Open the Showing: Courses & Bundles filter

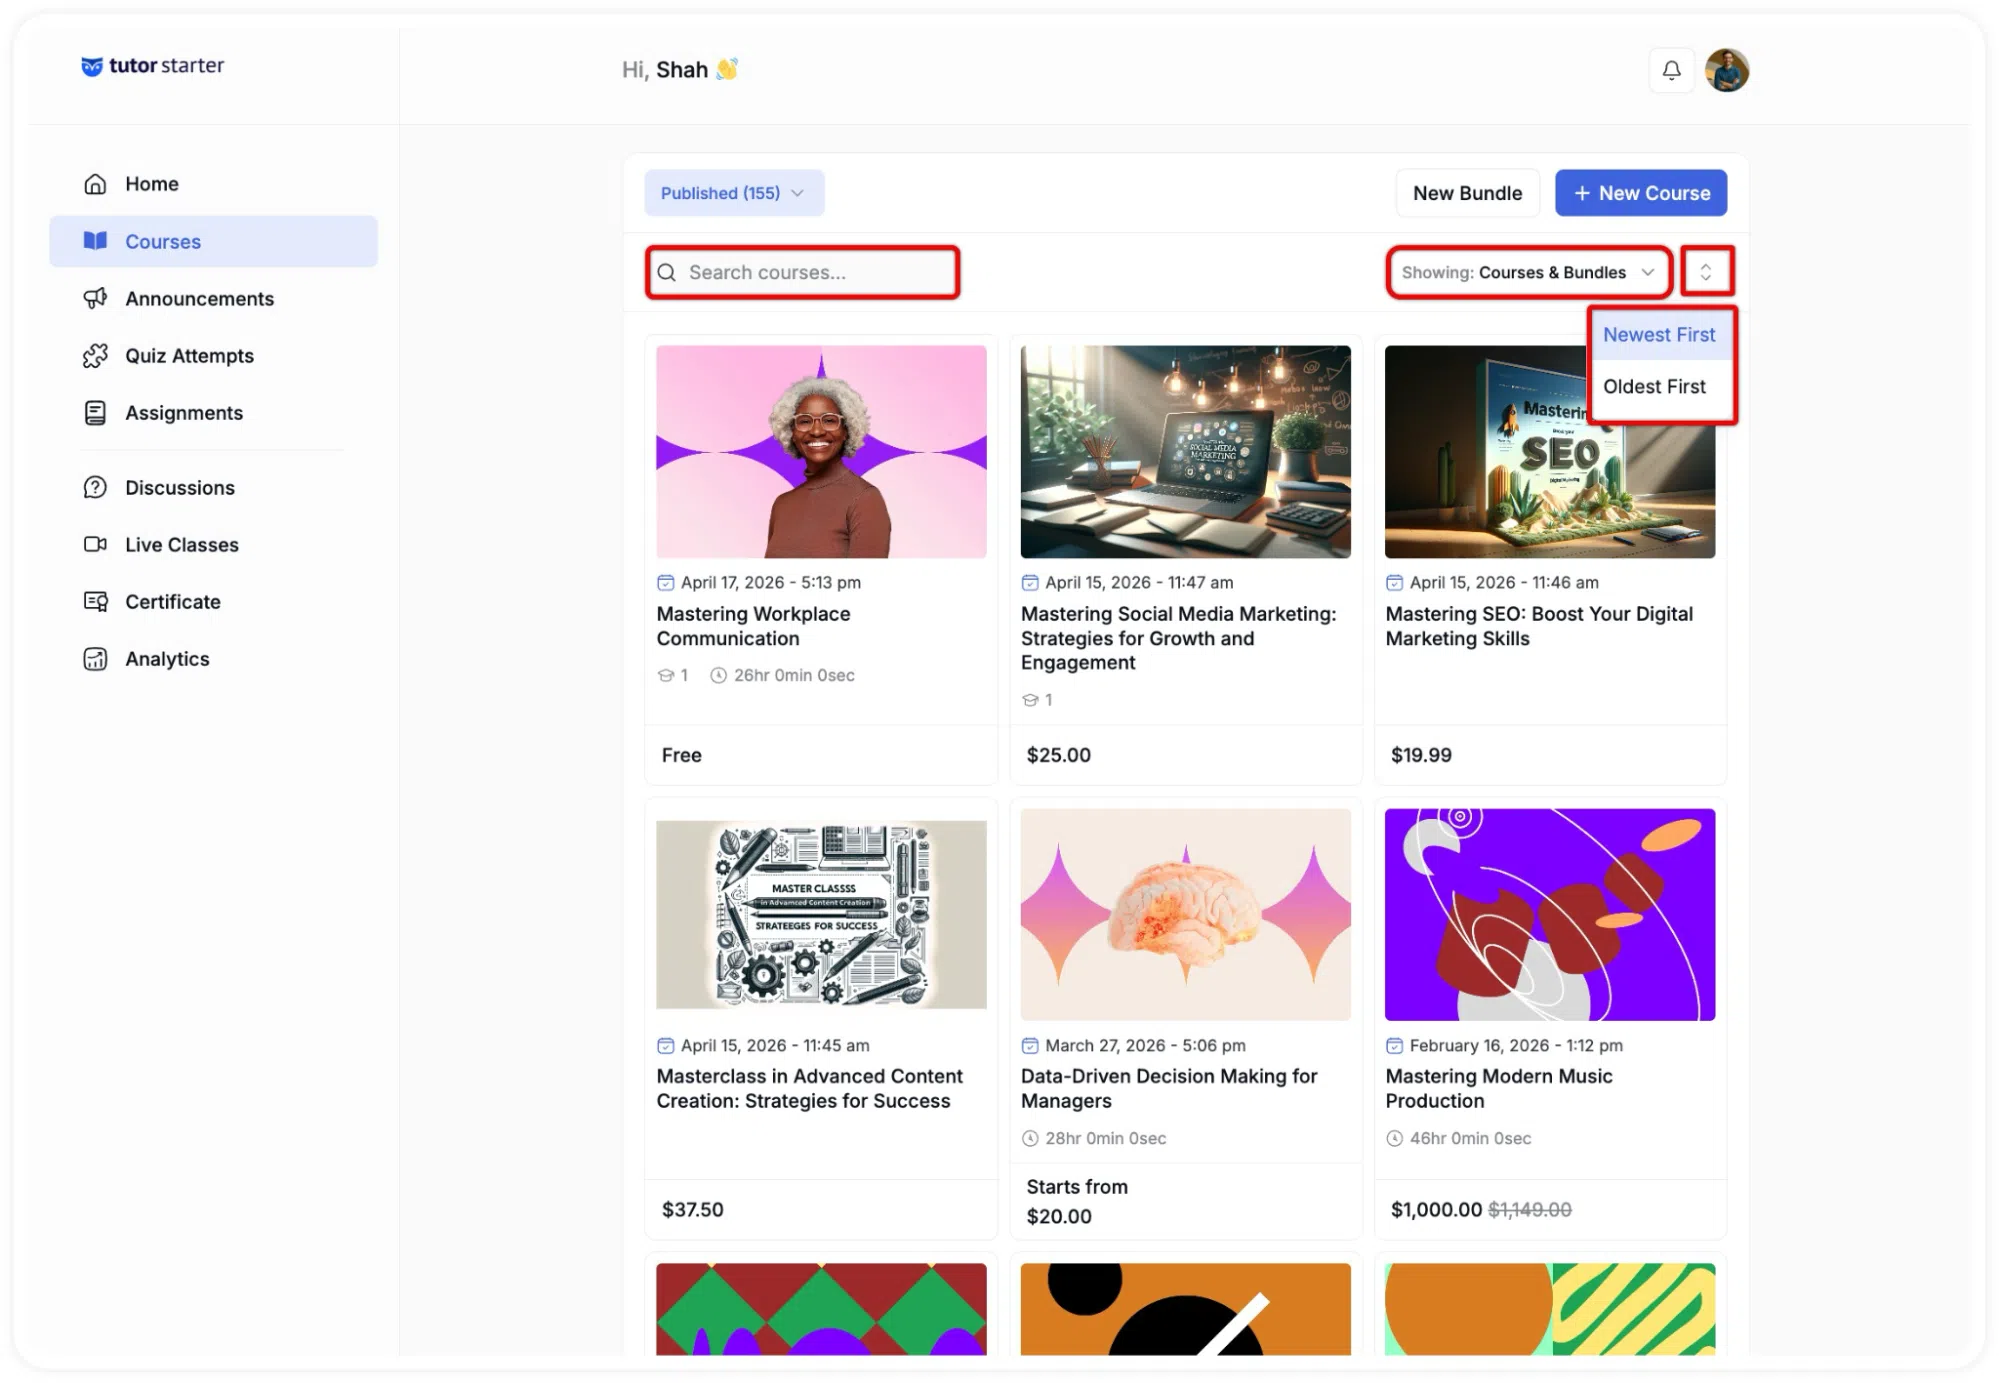coord(1528,272)
